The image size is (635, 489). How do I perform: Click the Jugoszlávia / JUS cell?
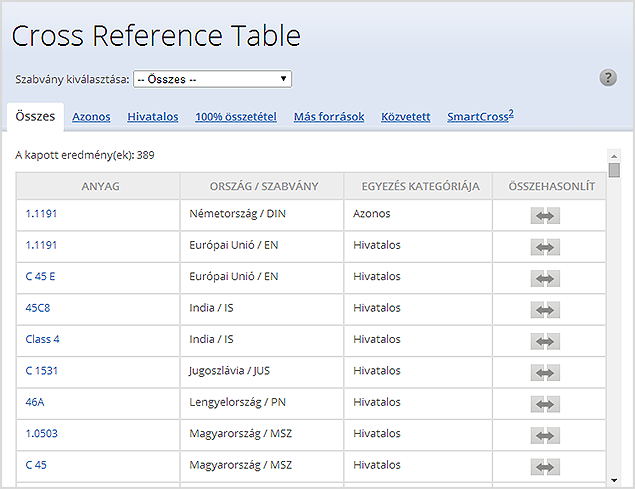pos(262,372)
